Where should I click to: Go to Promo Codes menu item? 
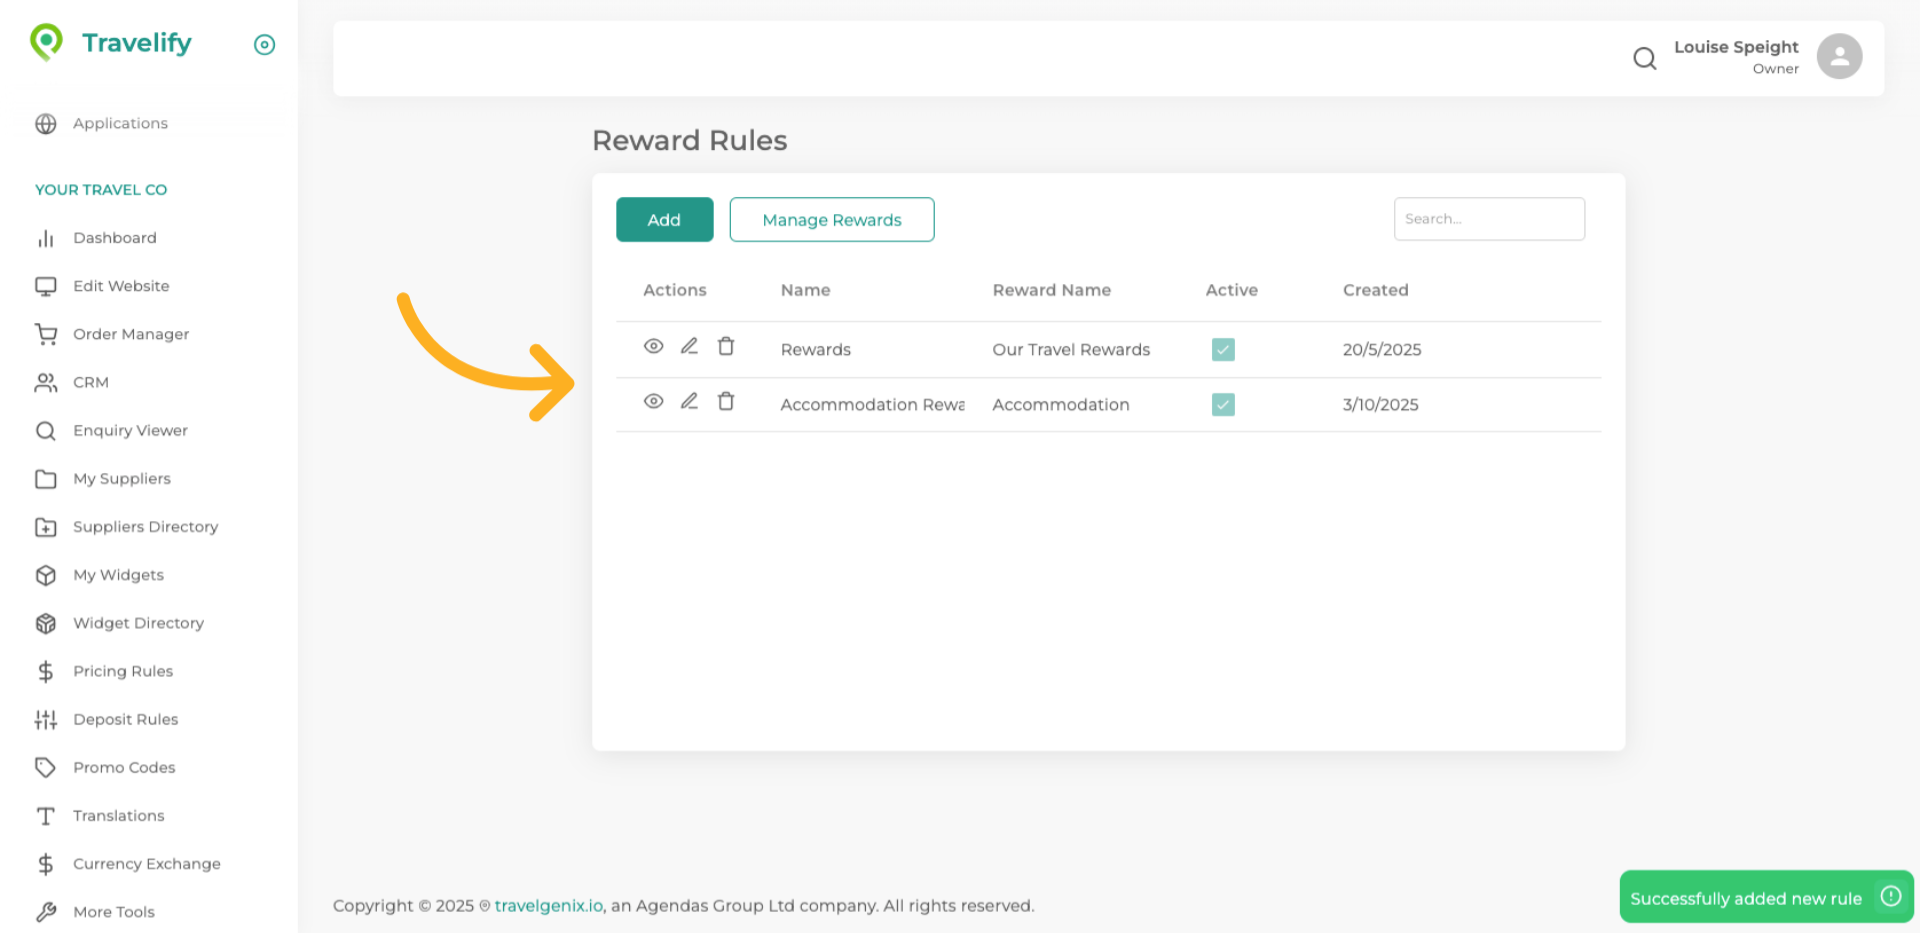[x=124, y=767]
